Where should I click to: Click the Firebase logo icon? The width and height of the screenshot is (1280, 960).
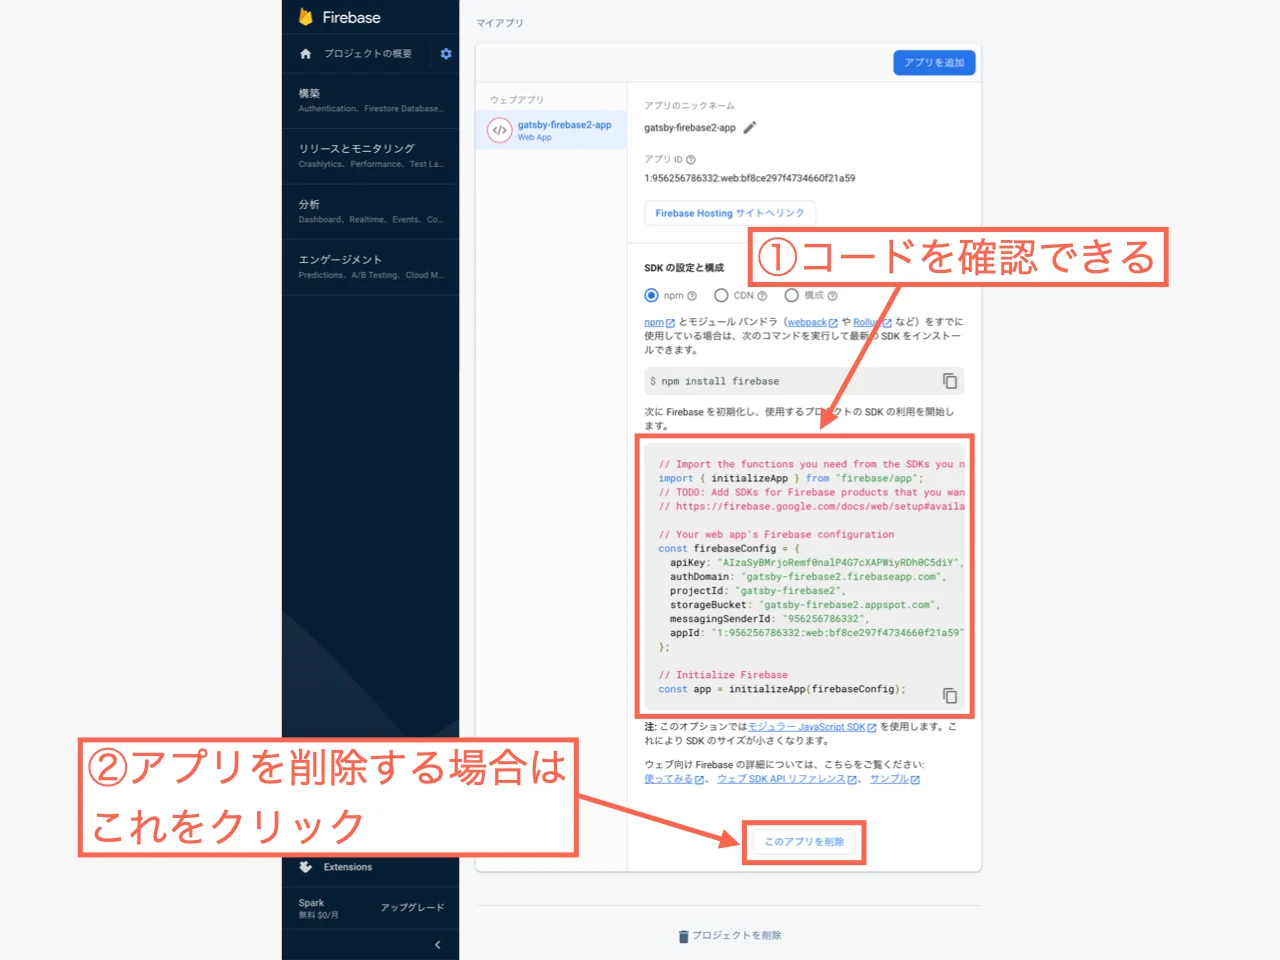(x=303, y=17)
